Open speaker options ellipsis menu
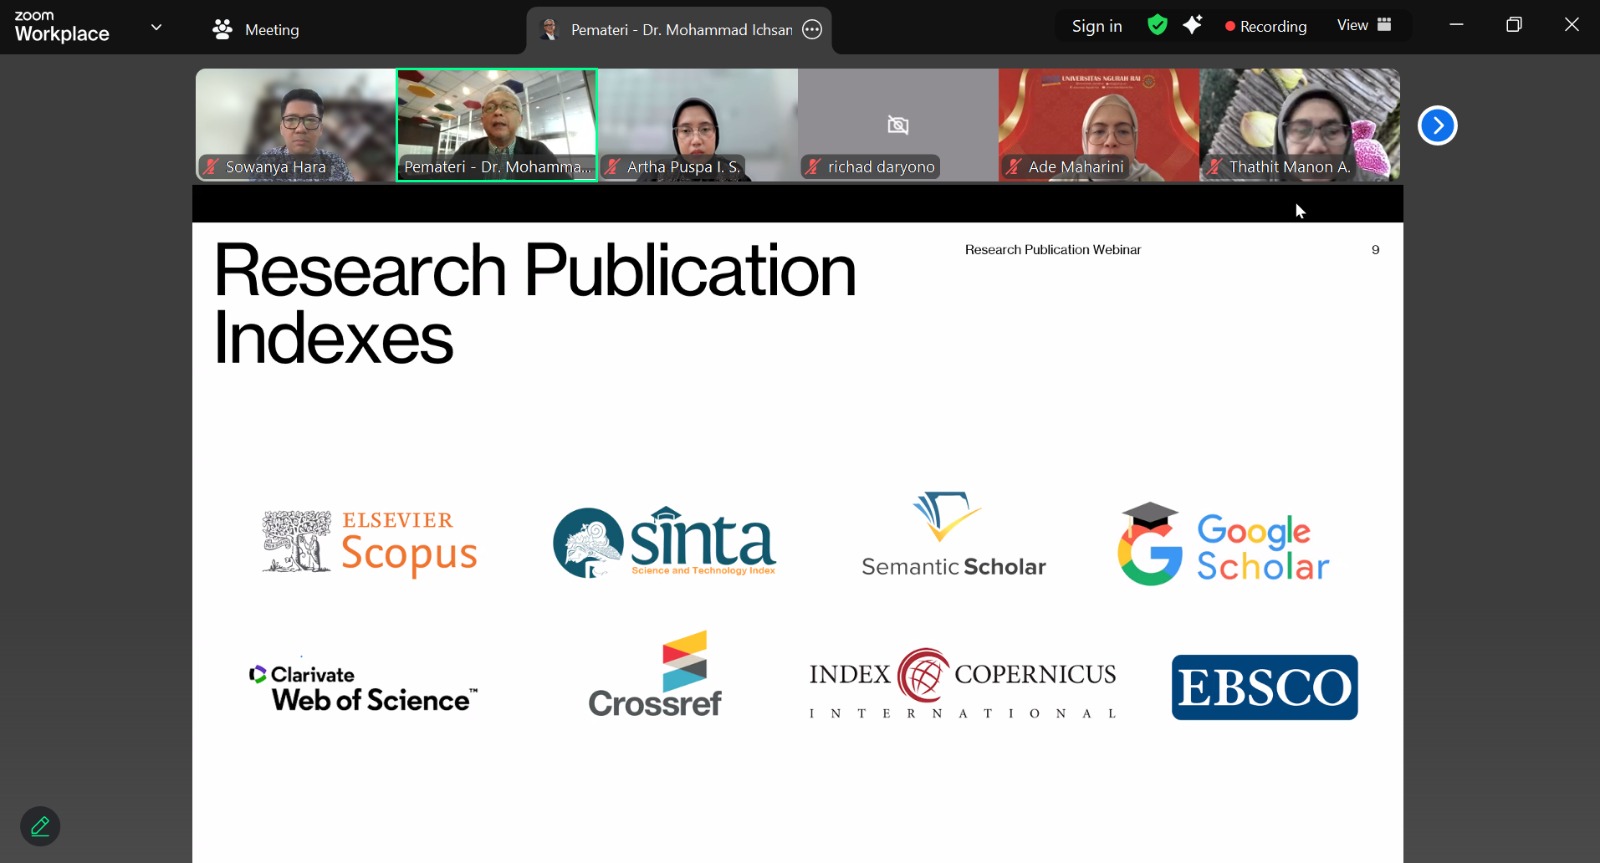 (x=812, y=30)
